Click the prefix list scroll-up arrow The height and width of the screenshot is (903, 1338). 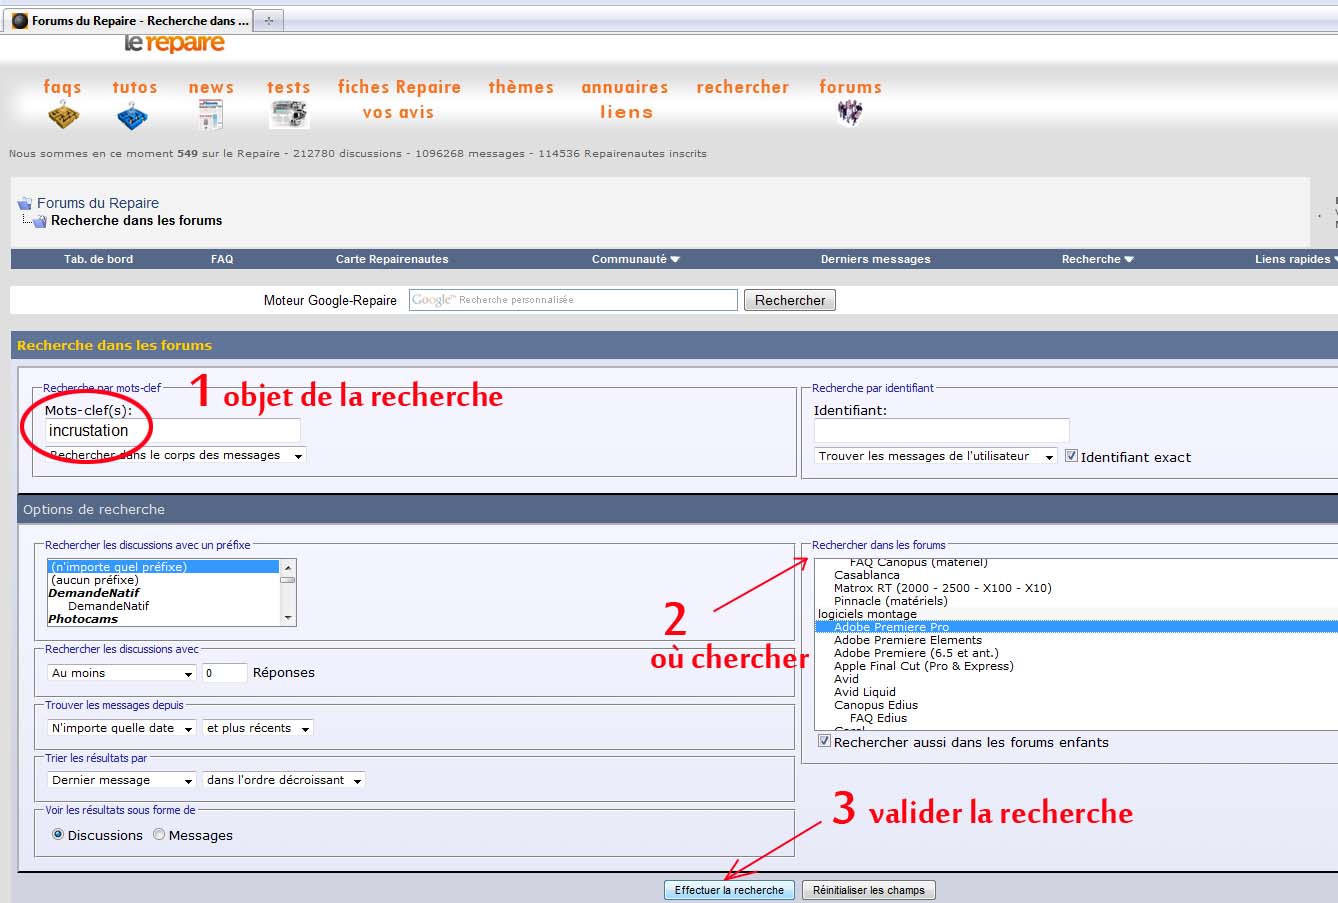[288, 568]
